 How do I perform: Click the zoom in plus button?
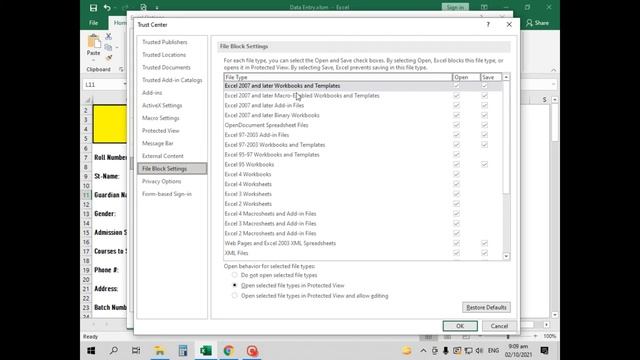pos(536,336)
